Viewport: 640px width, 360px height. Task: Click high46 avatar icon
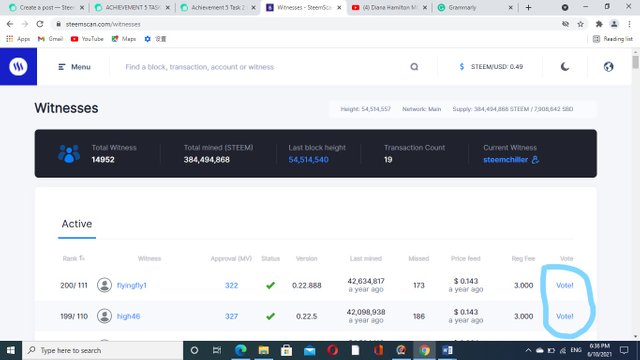(x=104, y=316)
